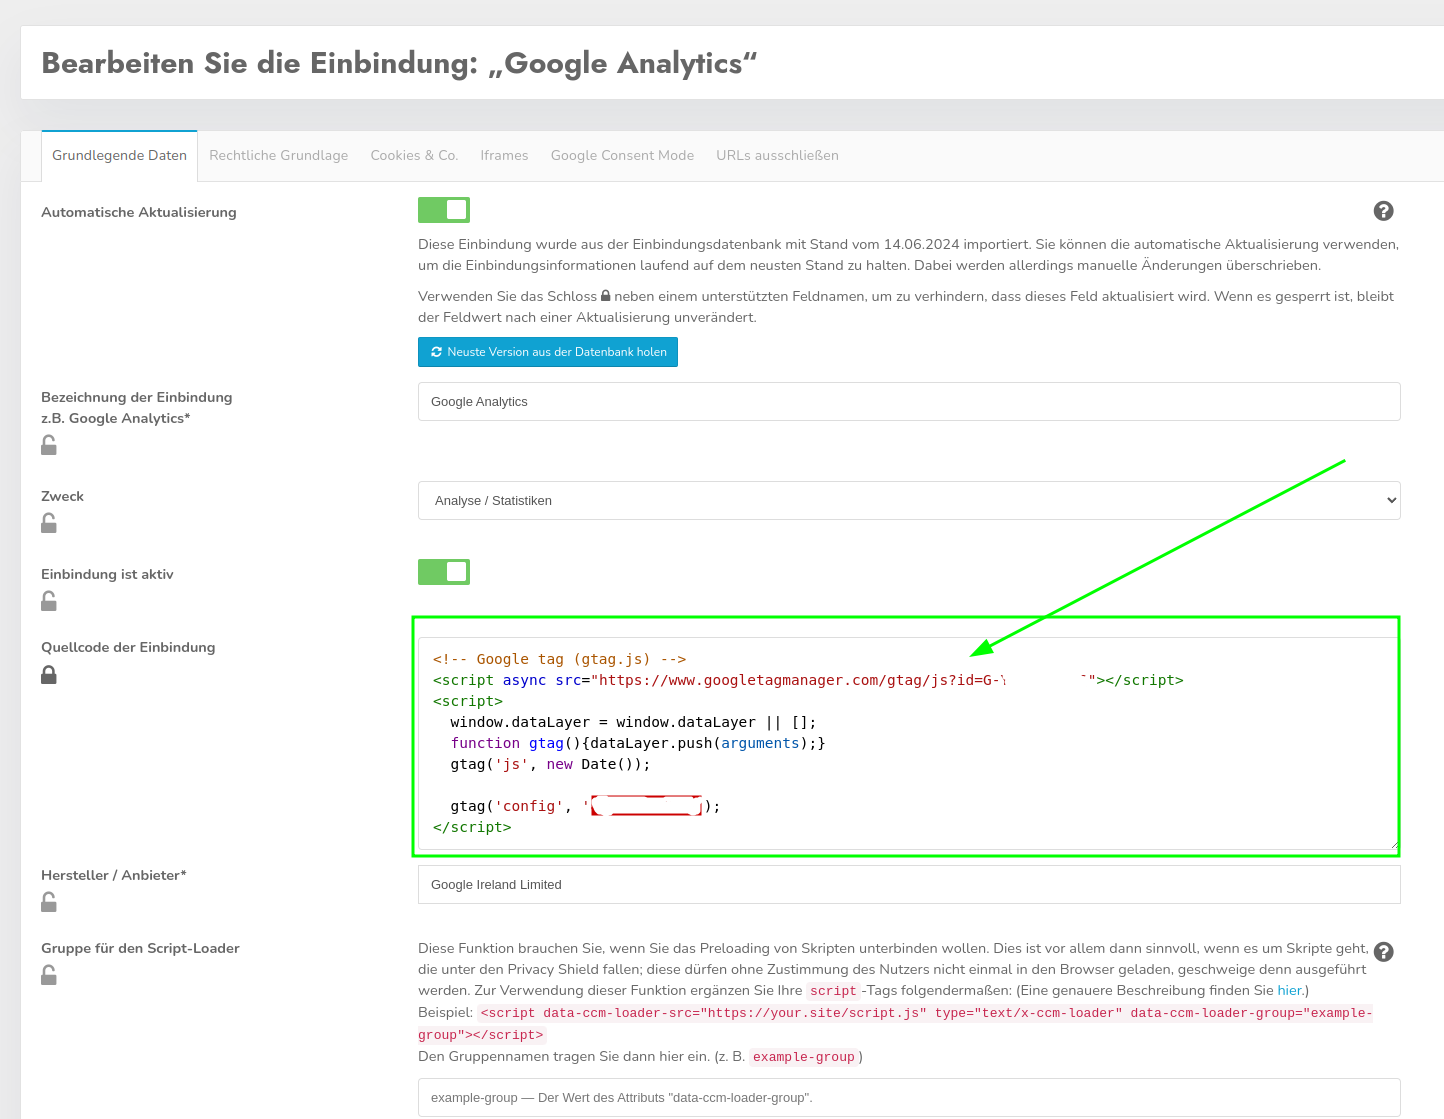Open help icon beside Automatische Aktualisierung
Screen dimensions: 1444x1119
click(x=1383, y=211)
